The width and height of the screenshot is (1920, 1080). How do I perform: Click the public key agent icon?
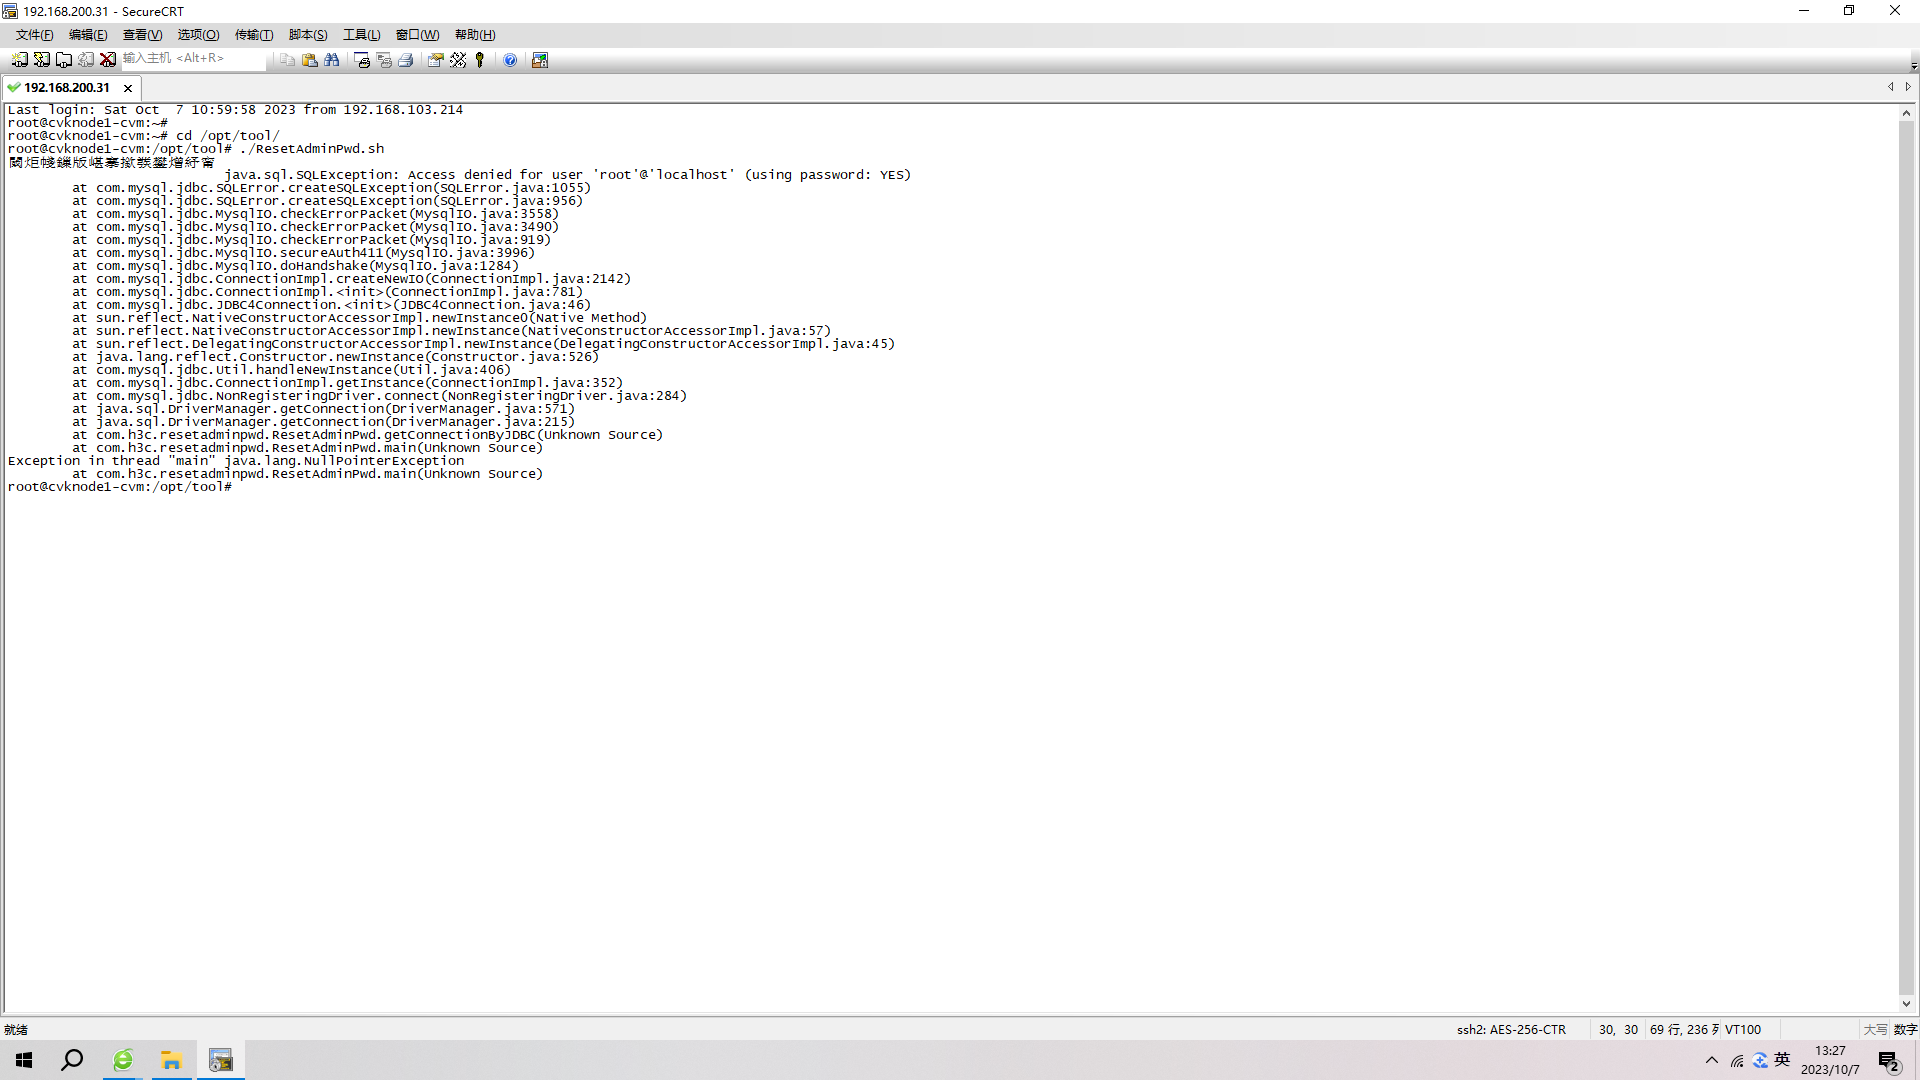[x=480, y=60]
